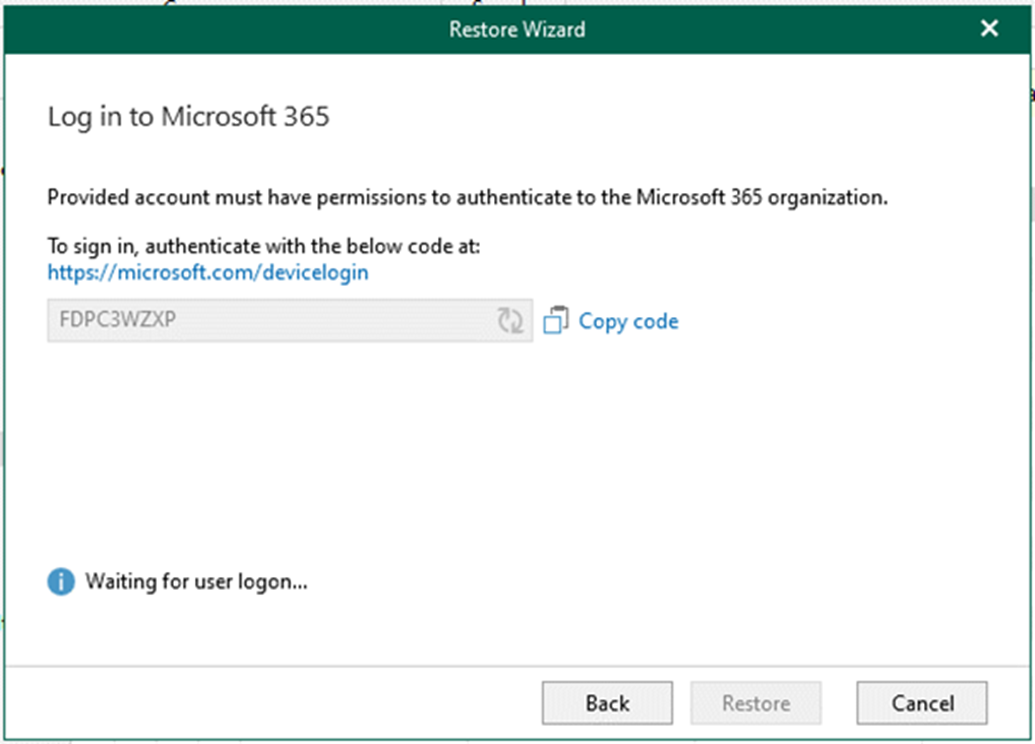Click the Copy code link
Screen dimensions: 1035x744
tap(628, 320)
